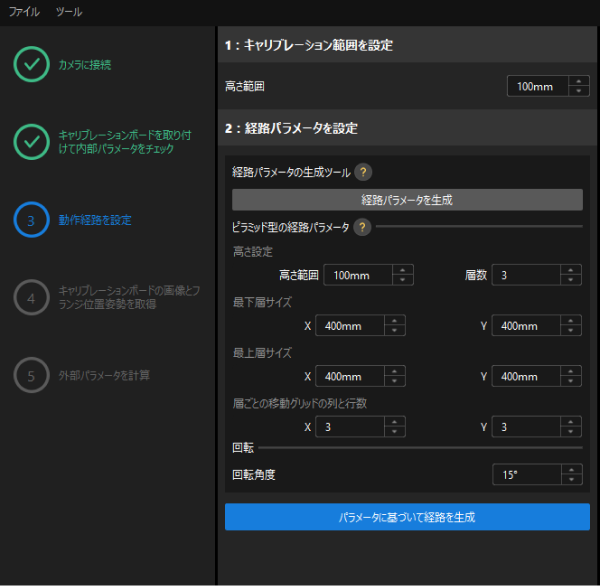Click step 4 circle icon
The image size is (600, 586).
coord(31,297)
